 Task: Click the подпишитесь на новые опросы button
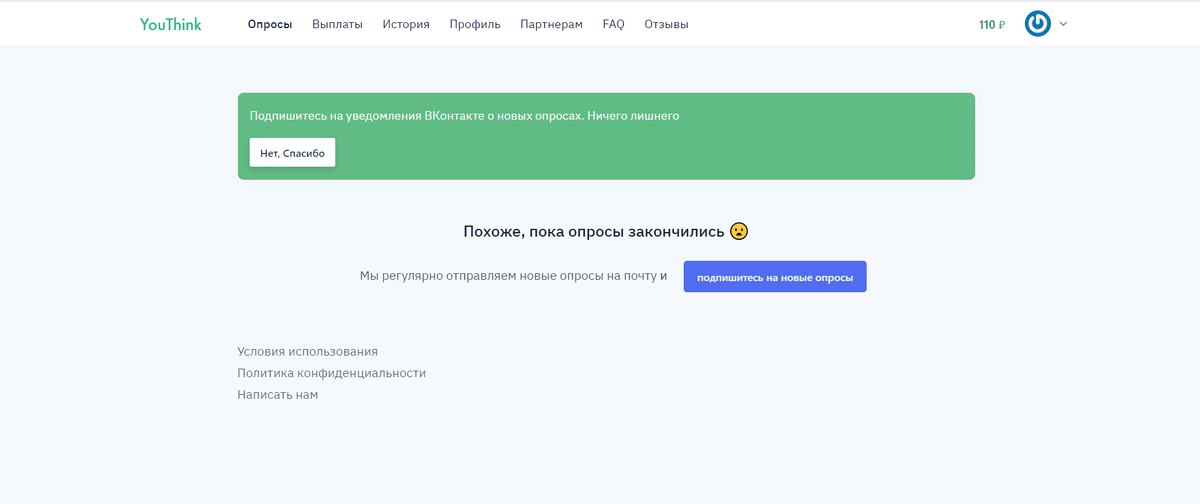tap(775, 277)
